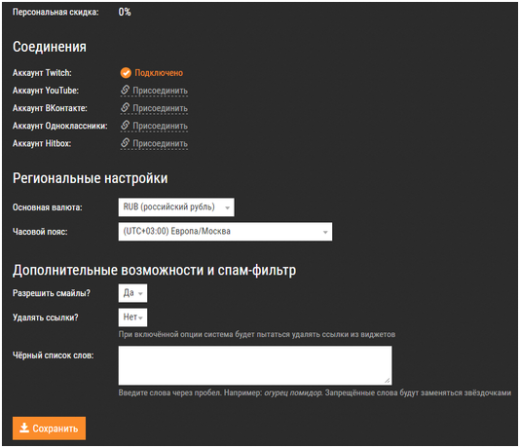Click the blacklist textarea resize handle
The width and height of the screenshot is (520, 448).
tap(387, 380)
